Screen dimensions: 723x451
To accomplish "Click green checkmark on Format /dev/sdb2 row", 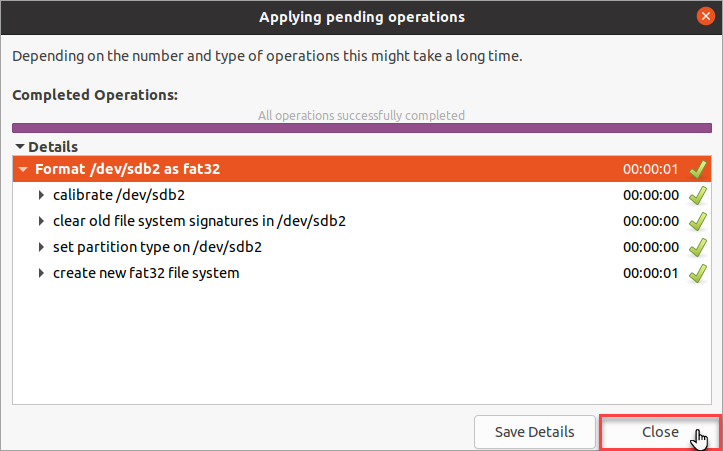I will click(698, 170).
